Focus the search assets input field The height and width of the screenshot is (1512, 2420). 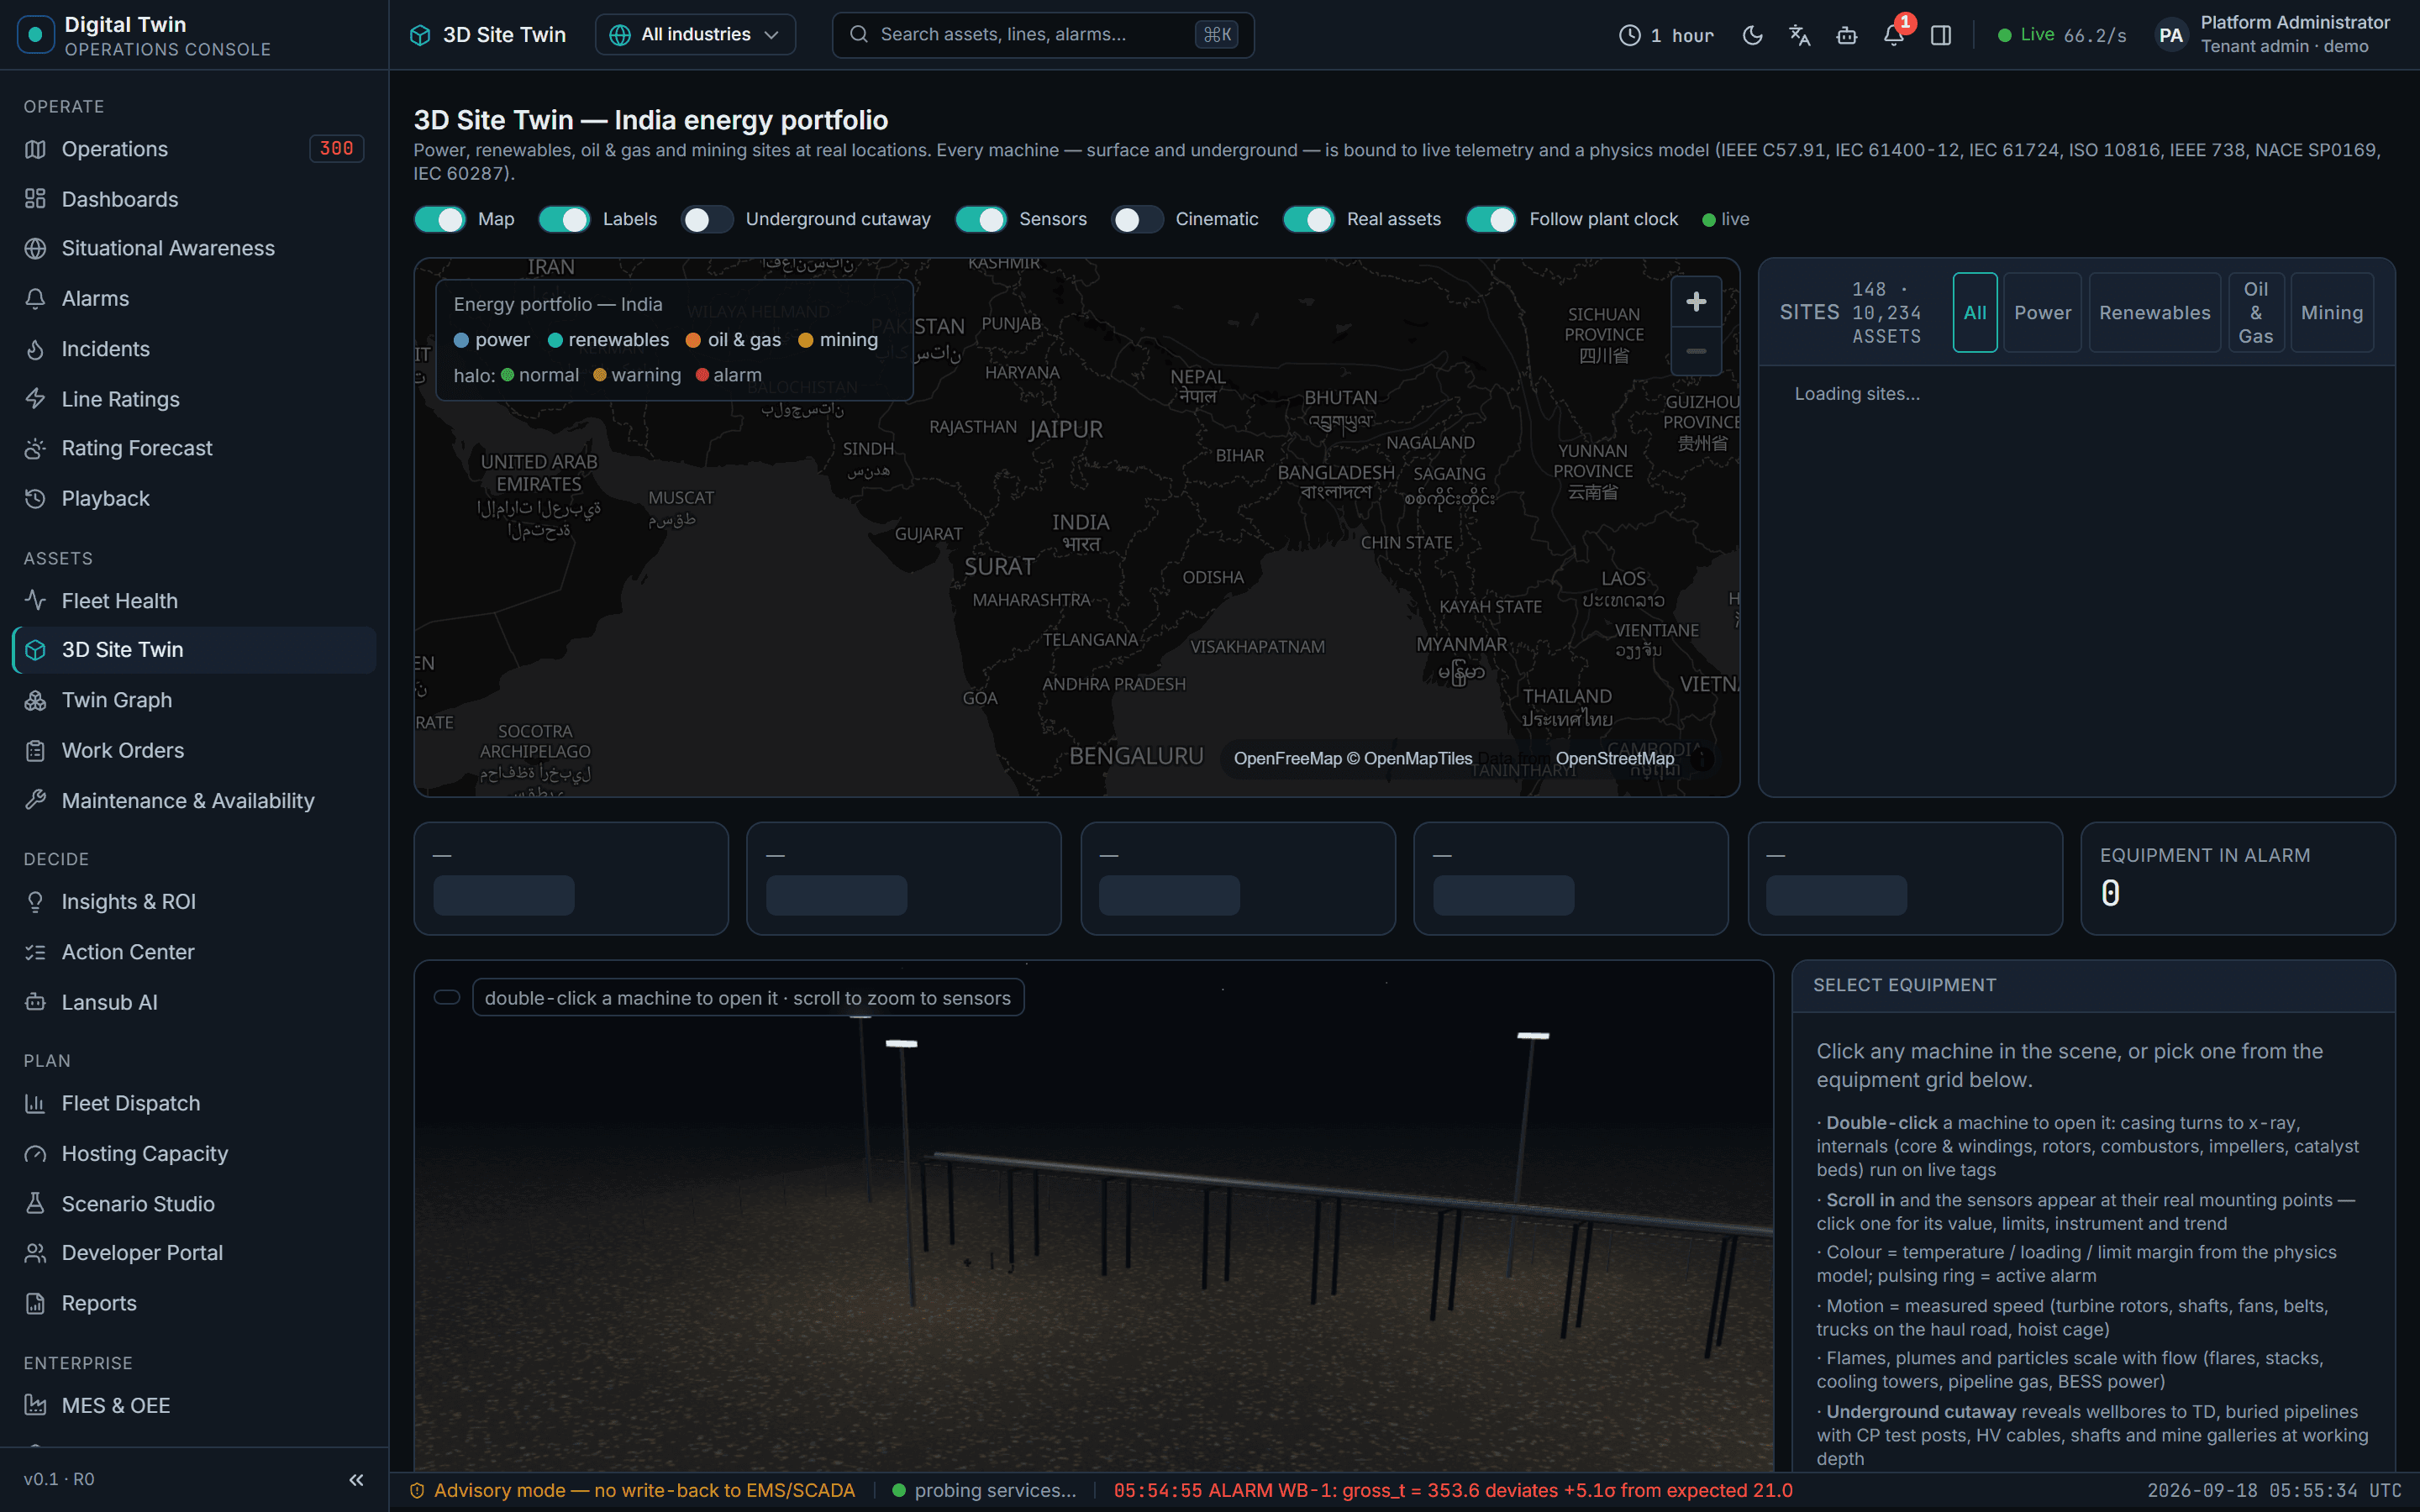coord(1043,35)
